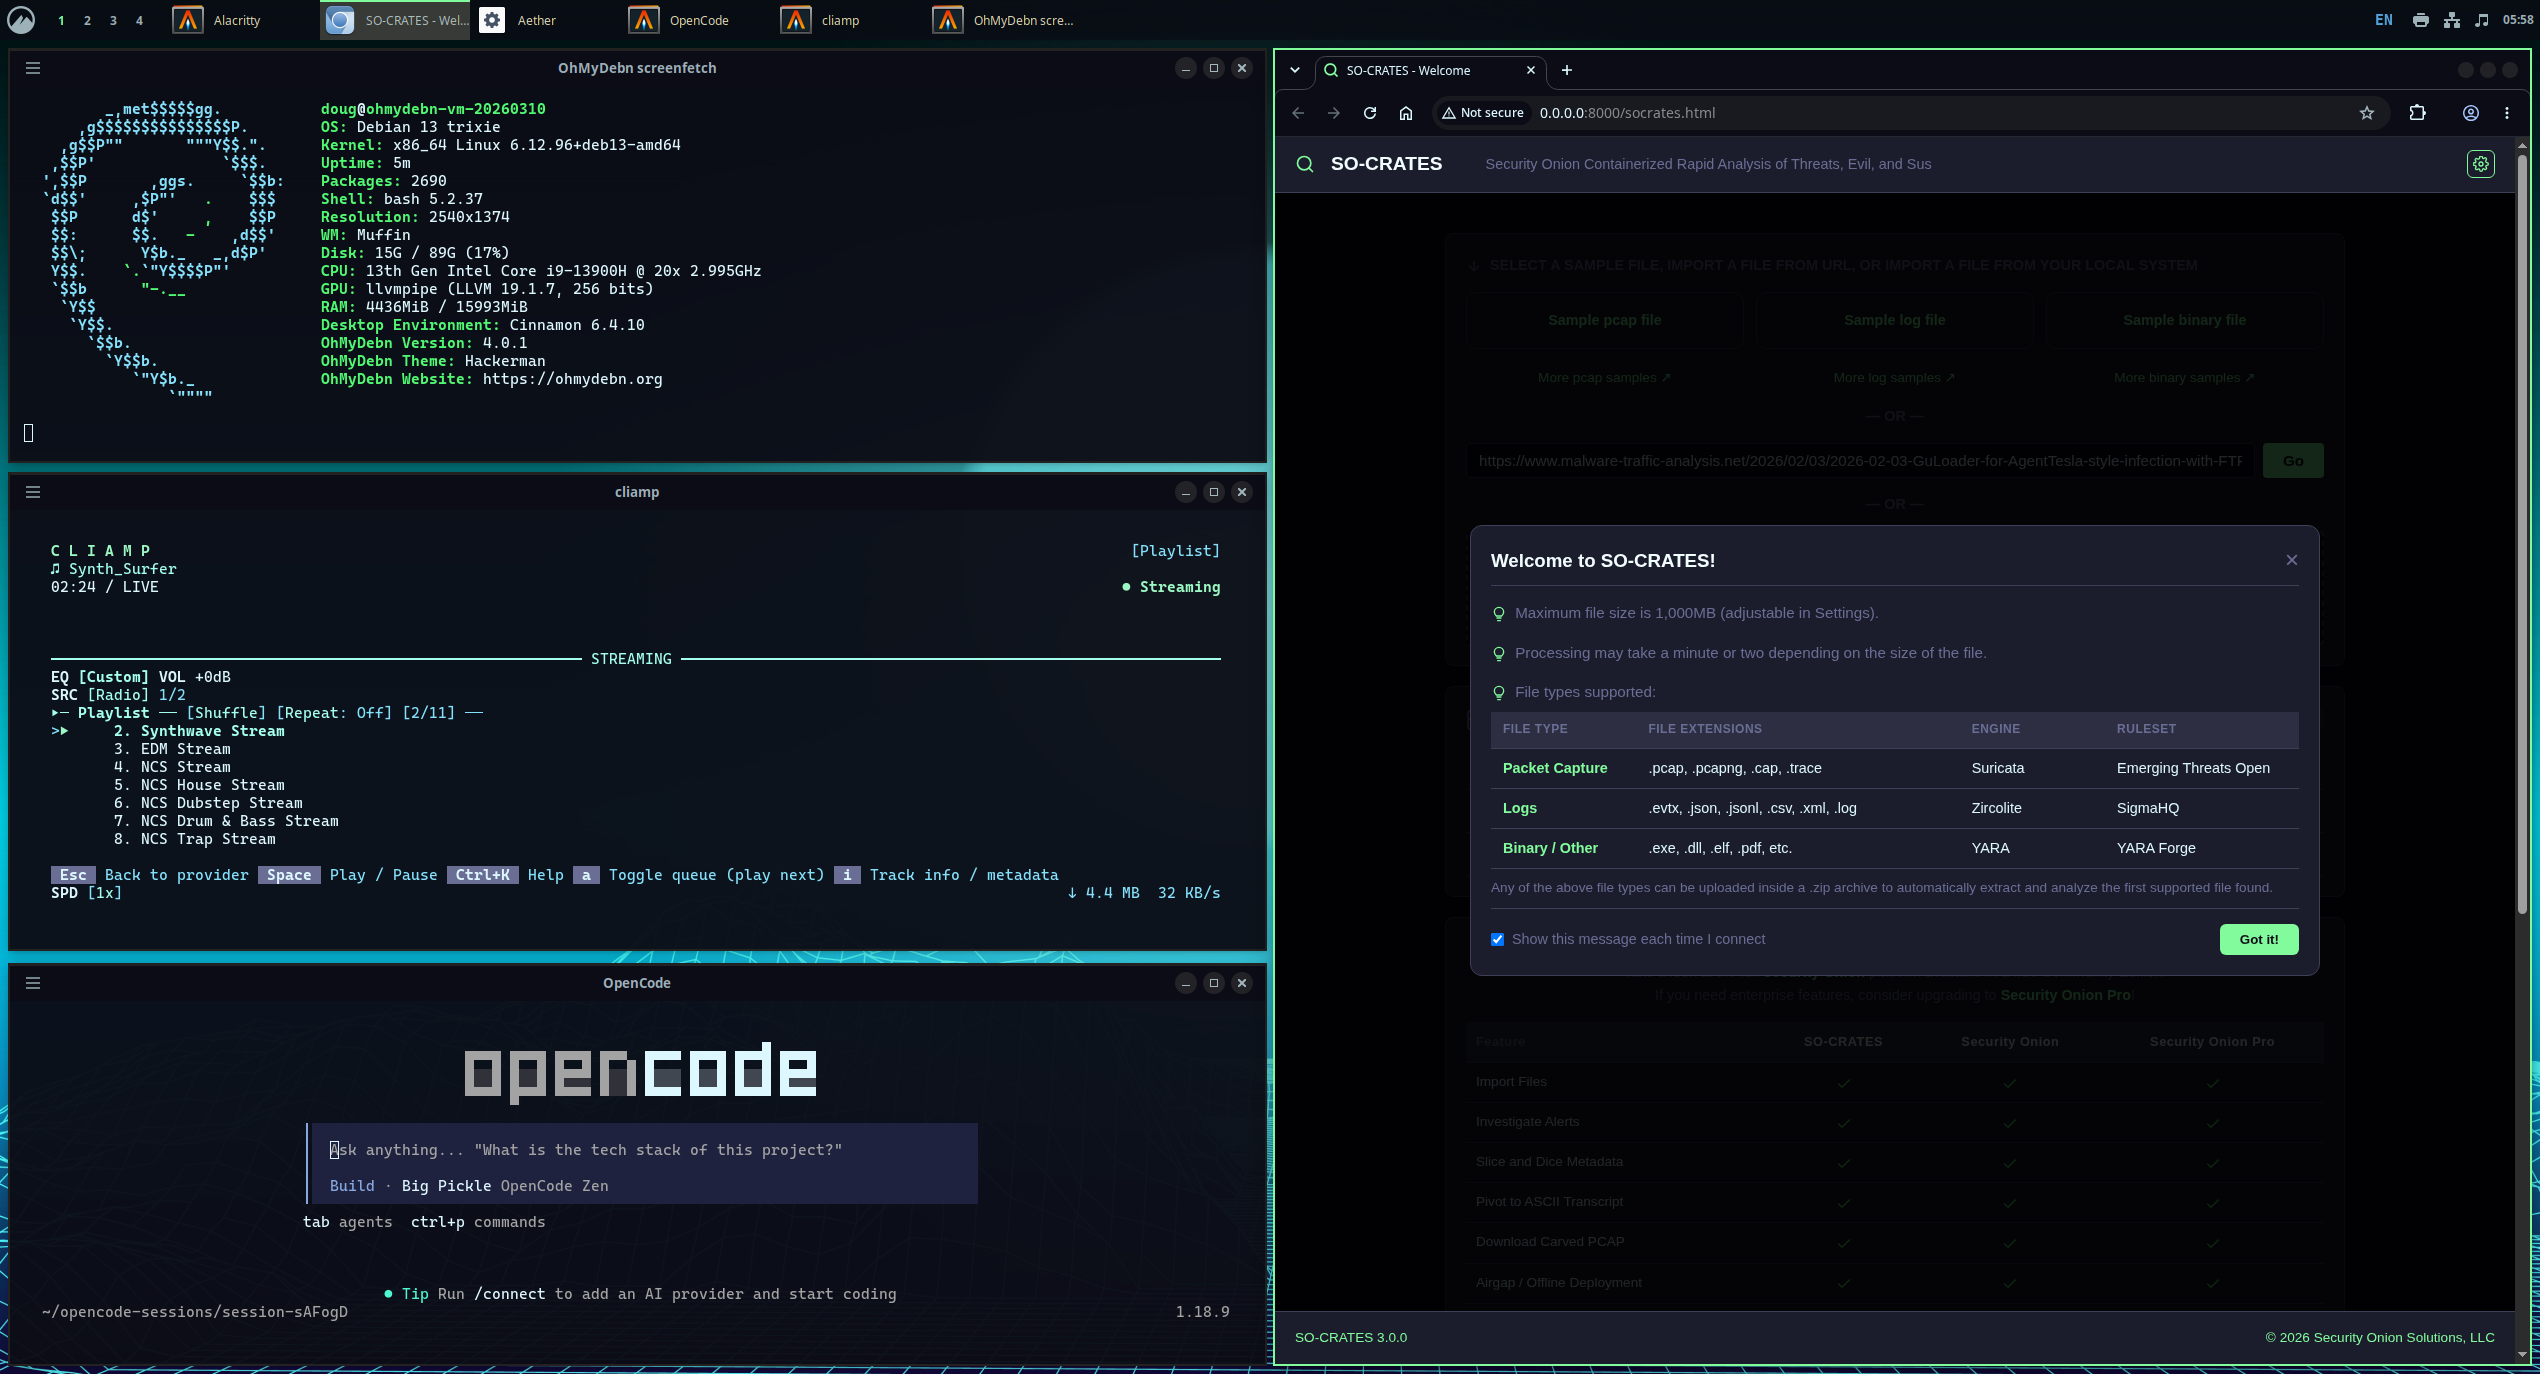Image resolution: width=2540 pixels, height=1374 pixels.
Task: Click the Logs file type cell
Action: point(1519,808)
